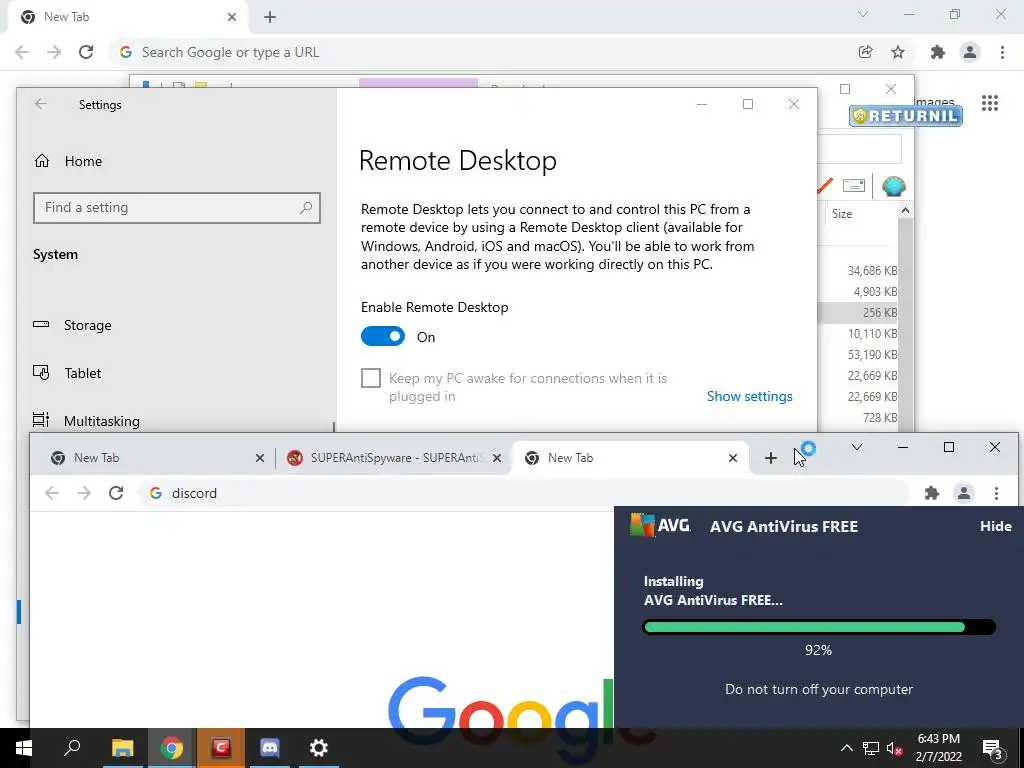Open profile avatar in top Chrome window
The width and height of the screenshot is (1024, 768).
[970, 52]
